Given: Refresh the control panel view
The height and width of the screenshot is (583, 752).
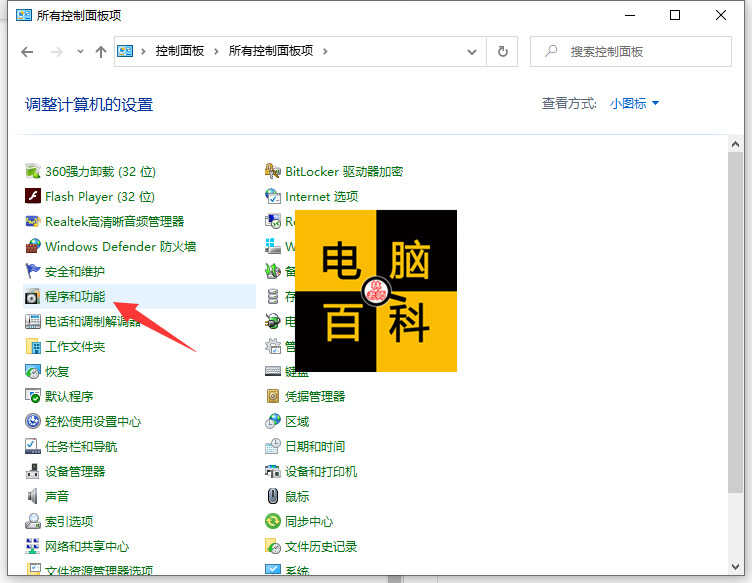Looking at the screenshot, I should [502, 51].
